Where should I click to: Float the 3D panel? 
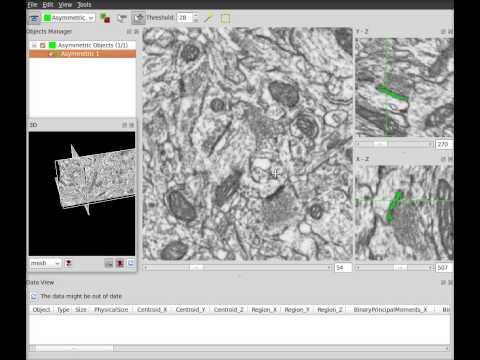(124, 125)
